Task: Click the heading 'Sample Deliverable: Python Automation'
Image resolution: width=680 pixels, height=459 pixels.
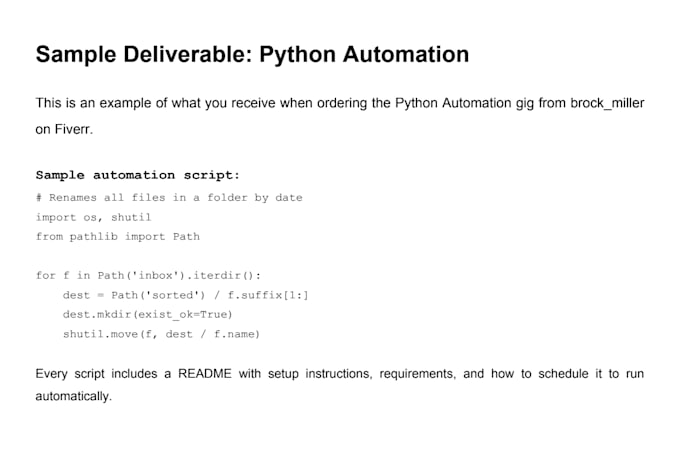Action: (252, 55)
